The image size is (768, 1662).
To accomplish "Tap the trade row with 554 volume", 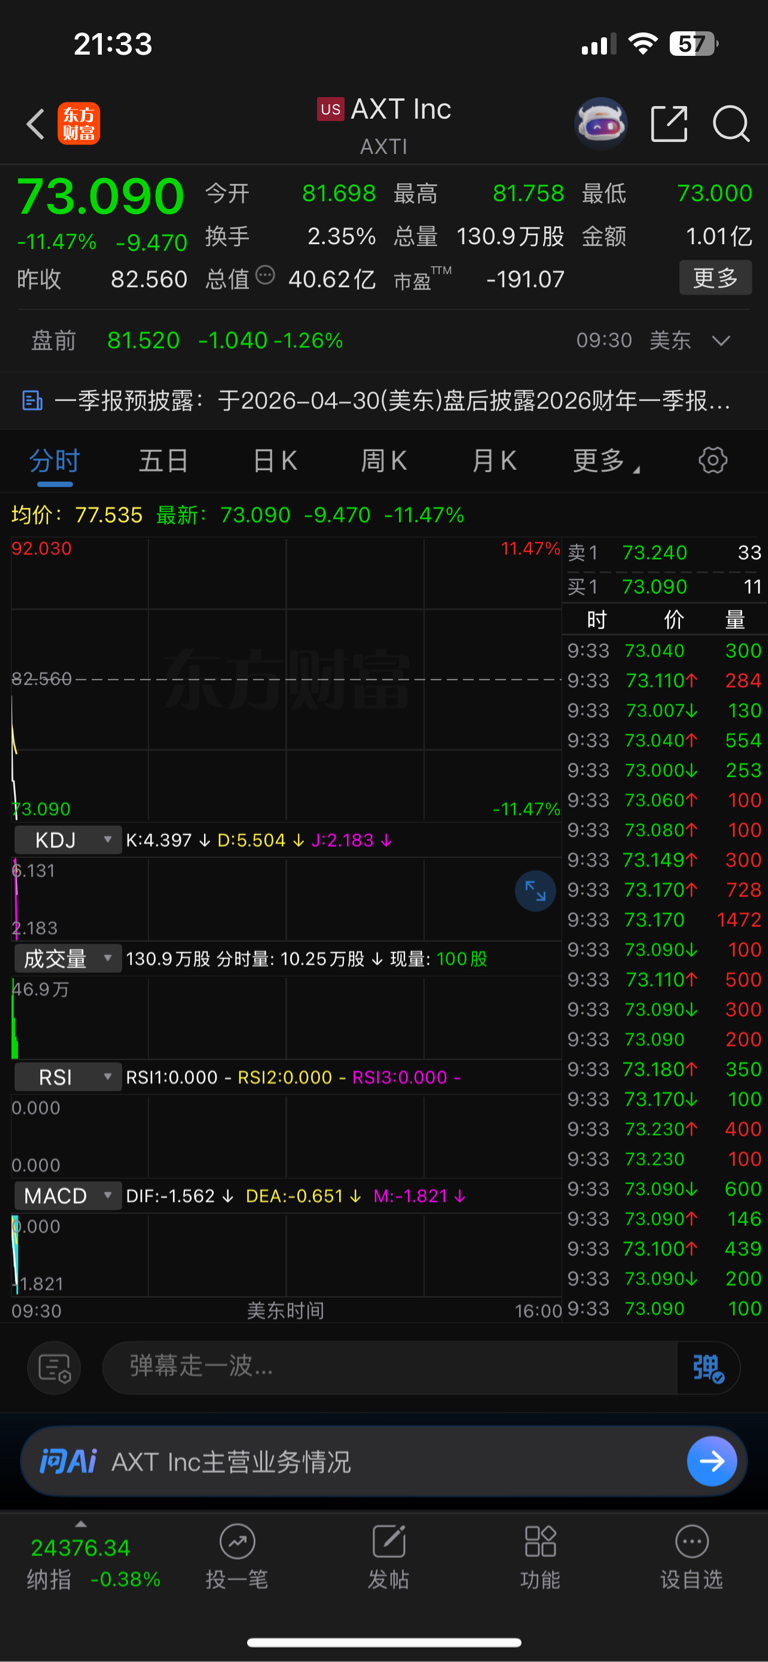I will click(665, 740).
